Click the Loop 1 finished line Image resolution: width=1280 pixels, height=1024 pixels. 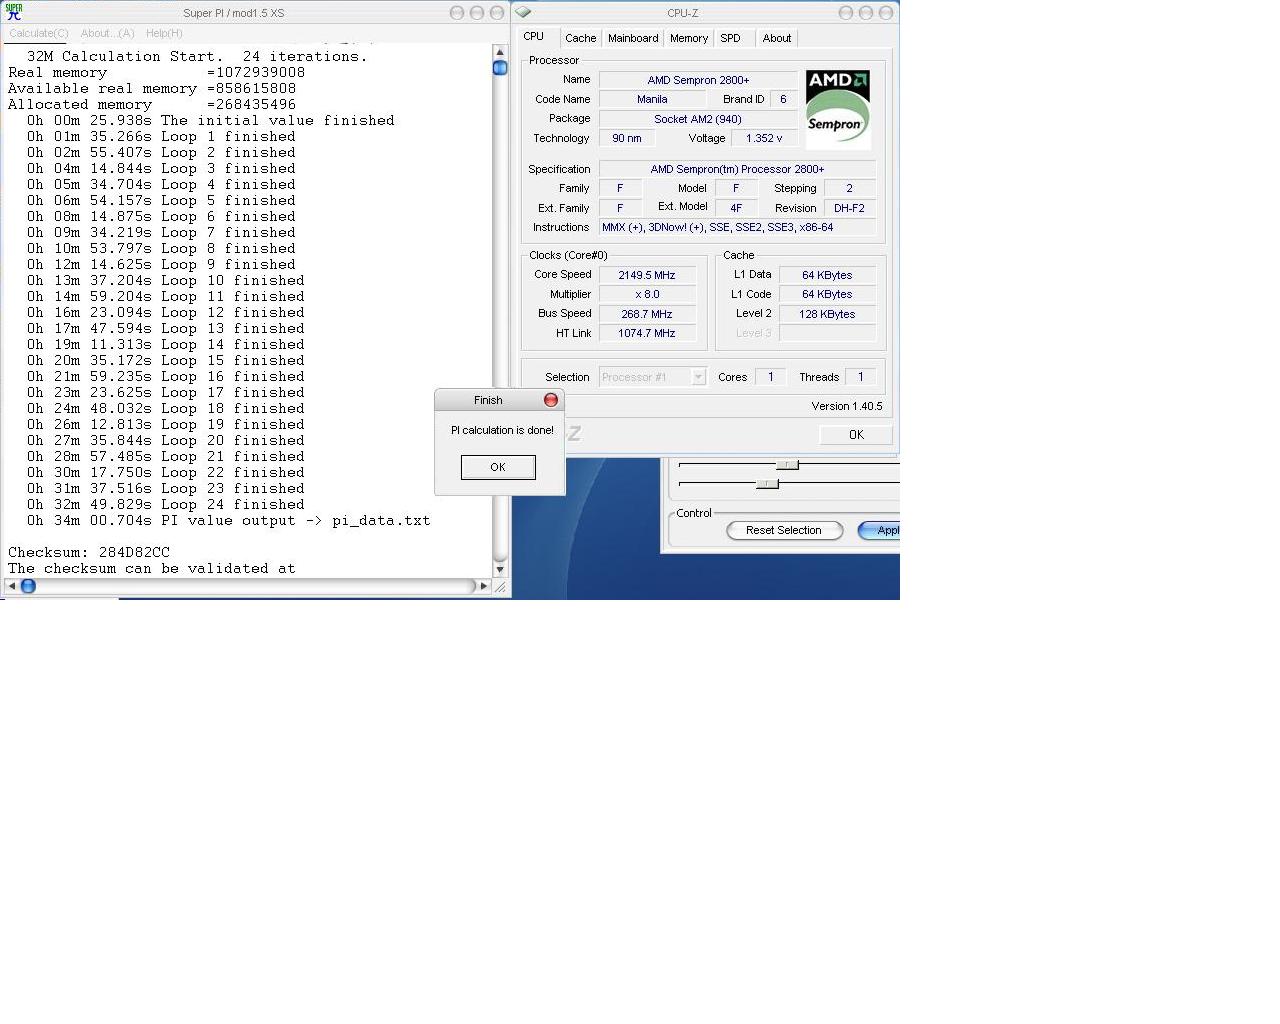(161, 136)
